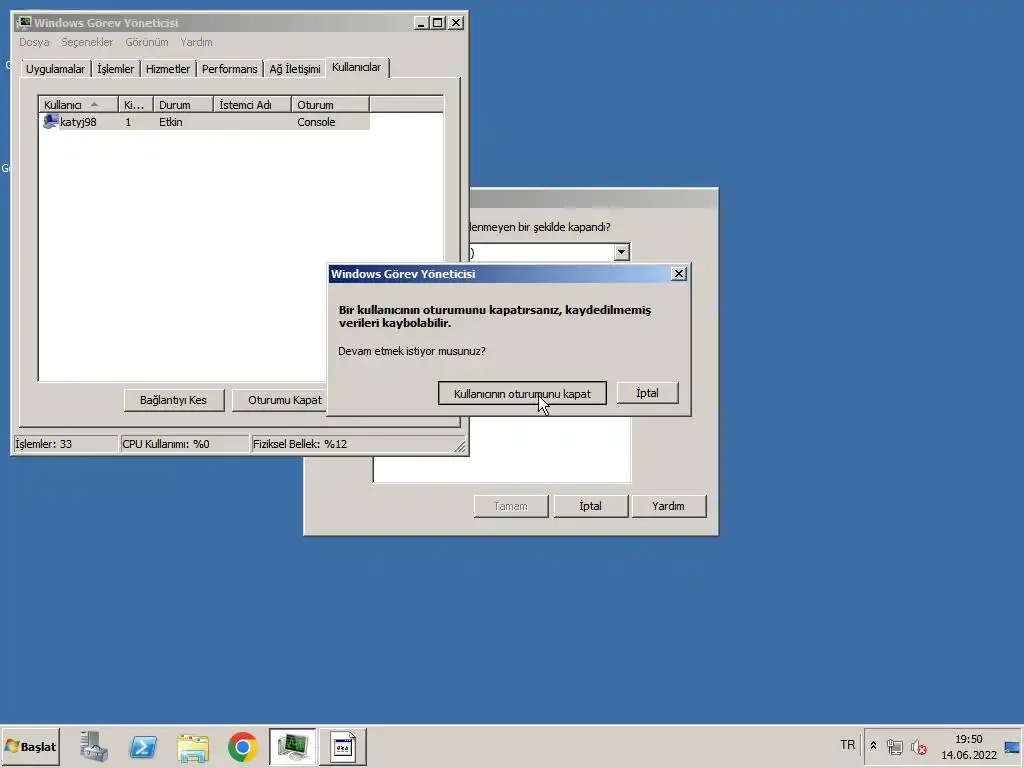Click the TR language indicator

847,745
